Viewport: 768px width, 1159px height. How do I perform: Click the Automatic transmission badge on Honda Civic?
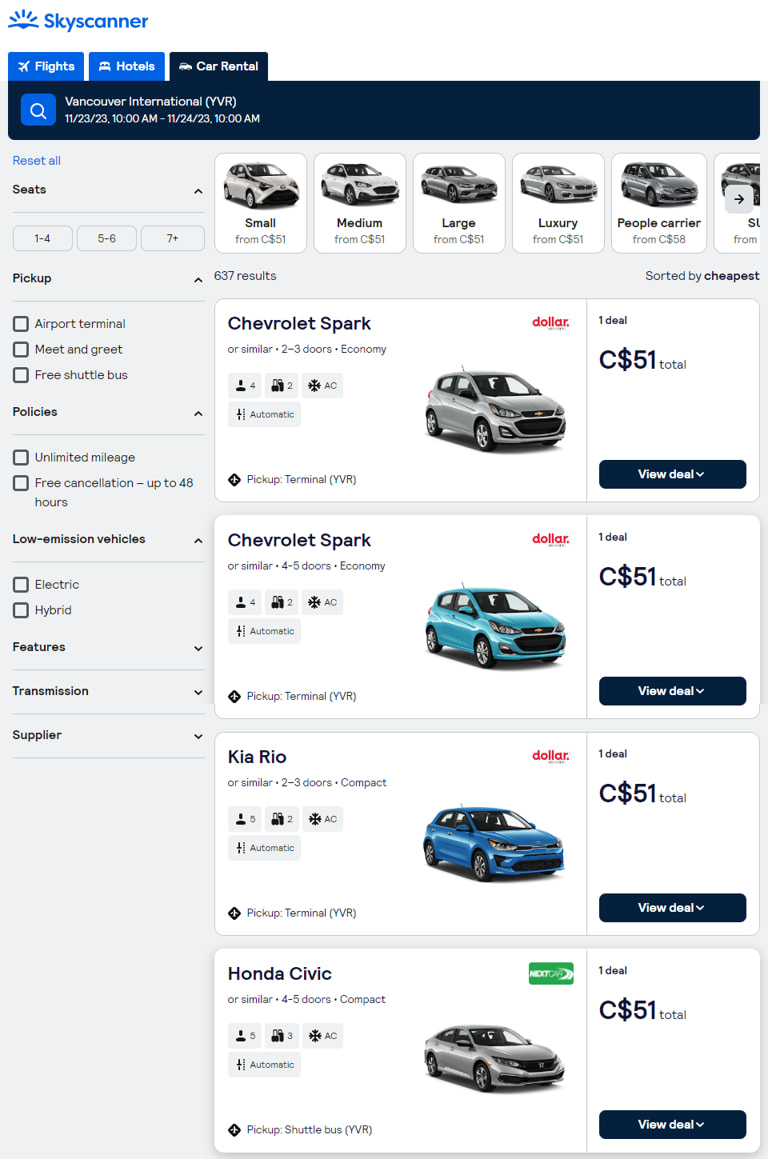point(265,1064)
